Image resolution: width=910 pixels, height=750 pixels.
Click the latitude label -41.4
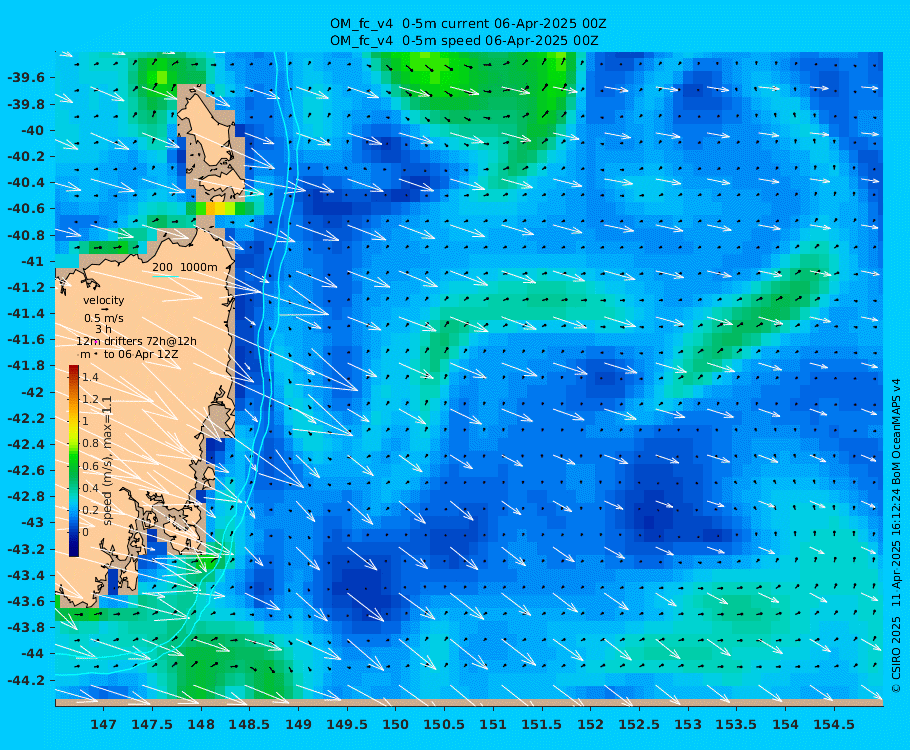point(26,313)
